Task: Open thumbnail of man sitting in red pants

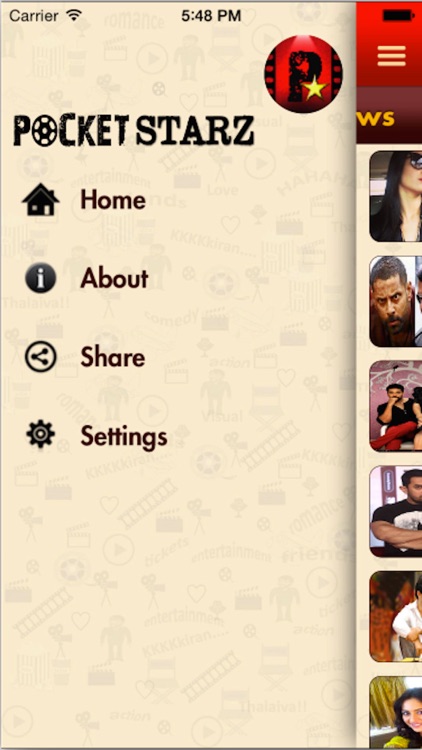Action: tap(396, 406)
